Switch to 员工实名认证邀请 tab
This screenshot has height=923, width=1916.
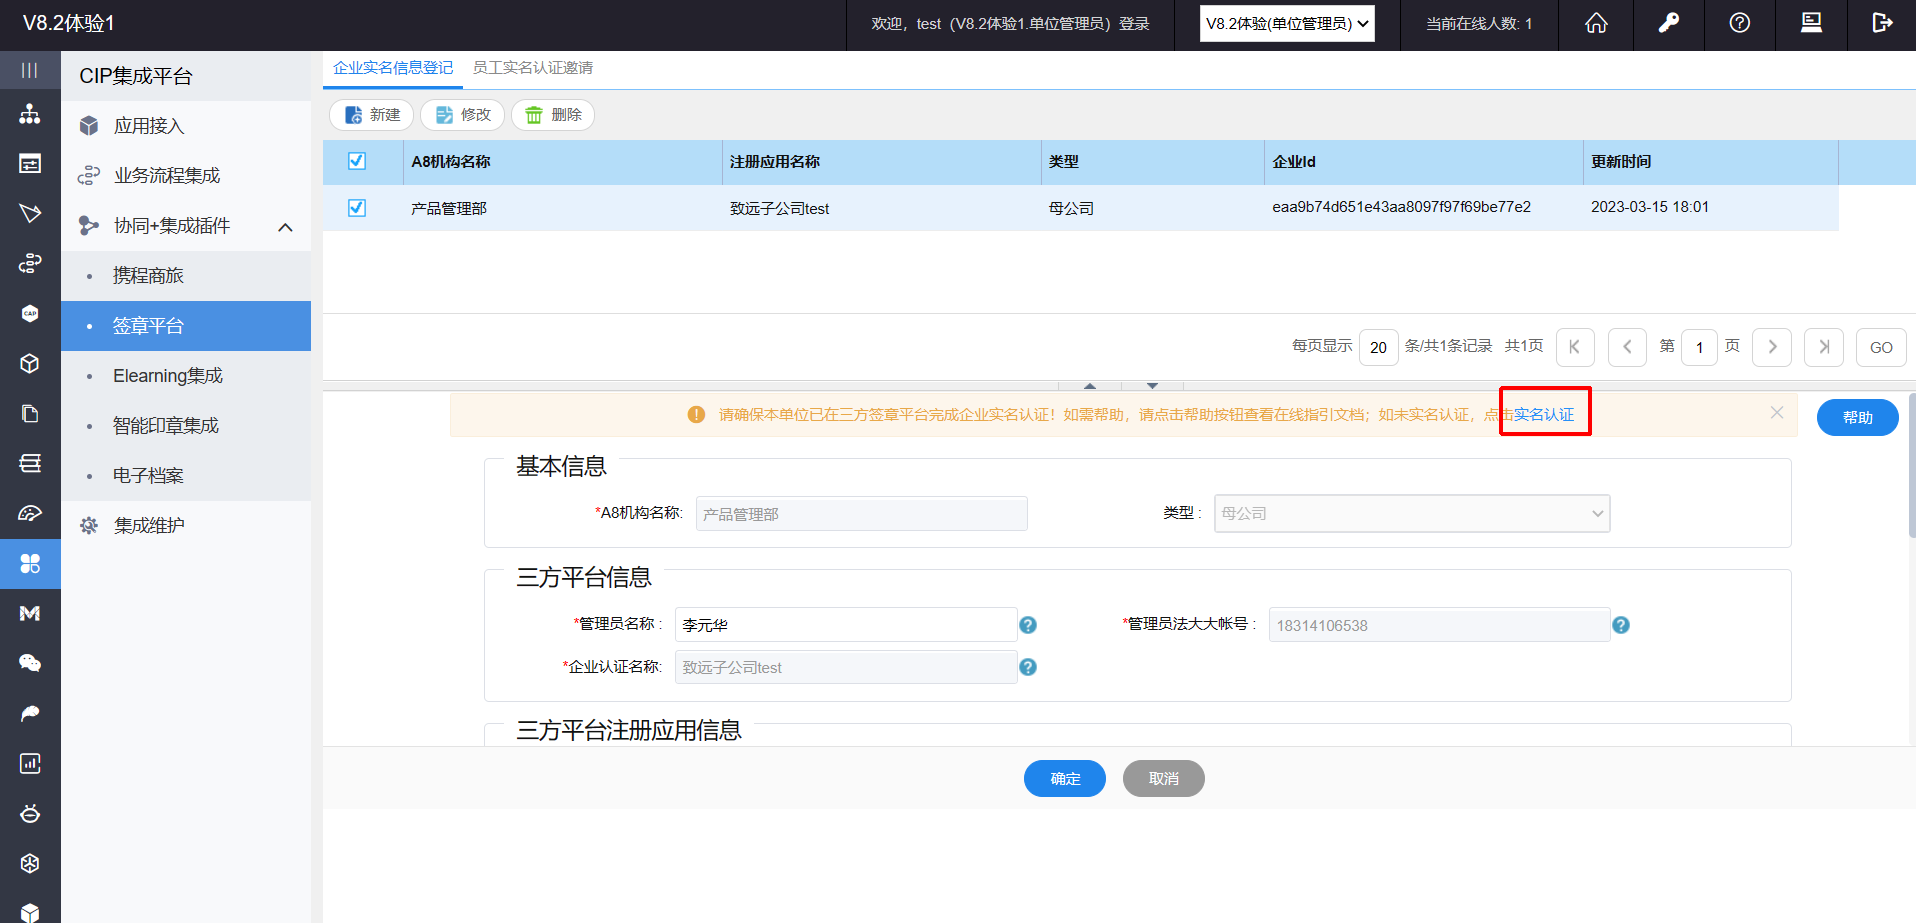tap(532, 68)
